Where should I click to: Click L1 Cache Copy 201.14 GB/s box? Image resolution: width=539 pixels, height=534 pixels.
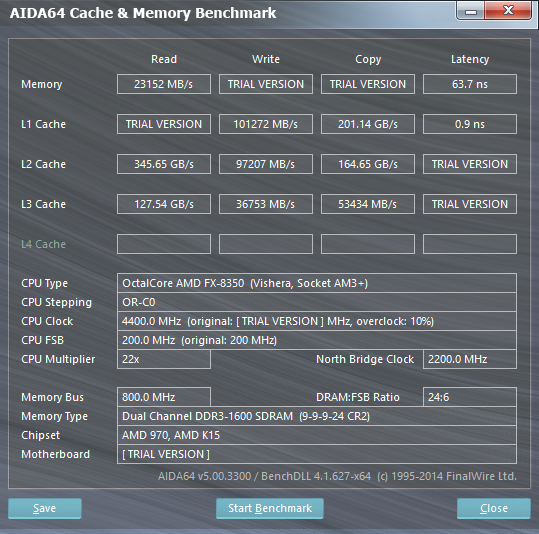point(368,124)
